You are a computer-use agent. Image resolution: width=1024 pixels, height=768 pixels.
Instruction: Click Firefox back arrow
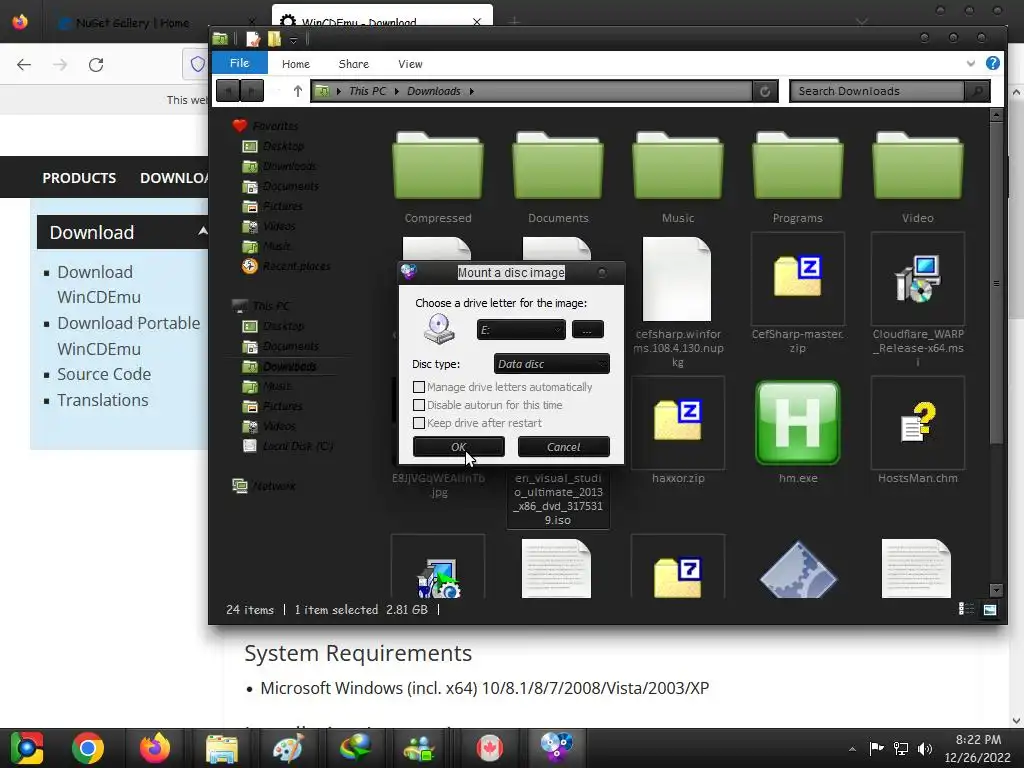pos(24,65)
